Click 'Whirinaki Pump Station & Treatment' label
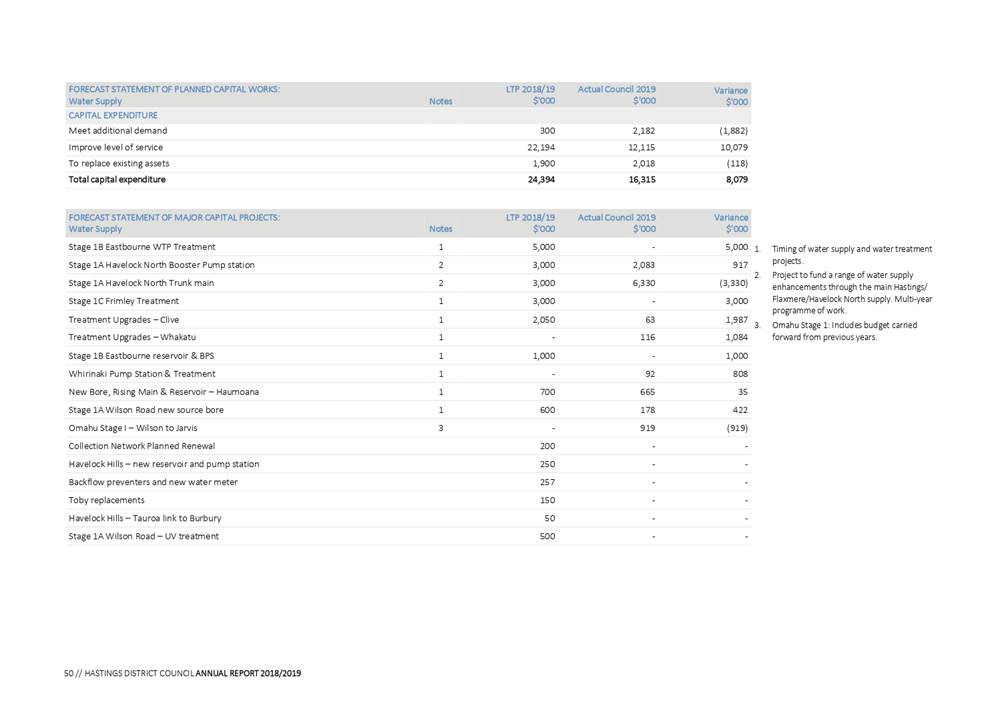Image resolution: width=996 pixels, height=711 pixels. click(x=142, y=374)
